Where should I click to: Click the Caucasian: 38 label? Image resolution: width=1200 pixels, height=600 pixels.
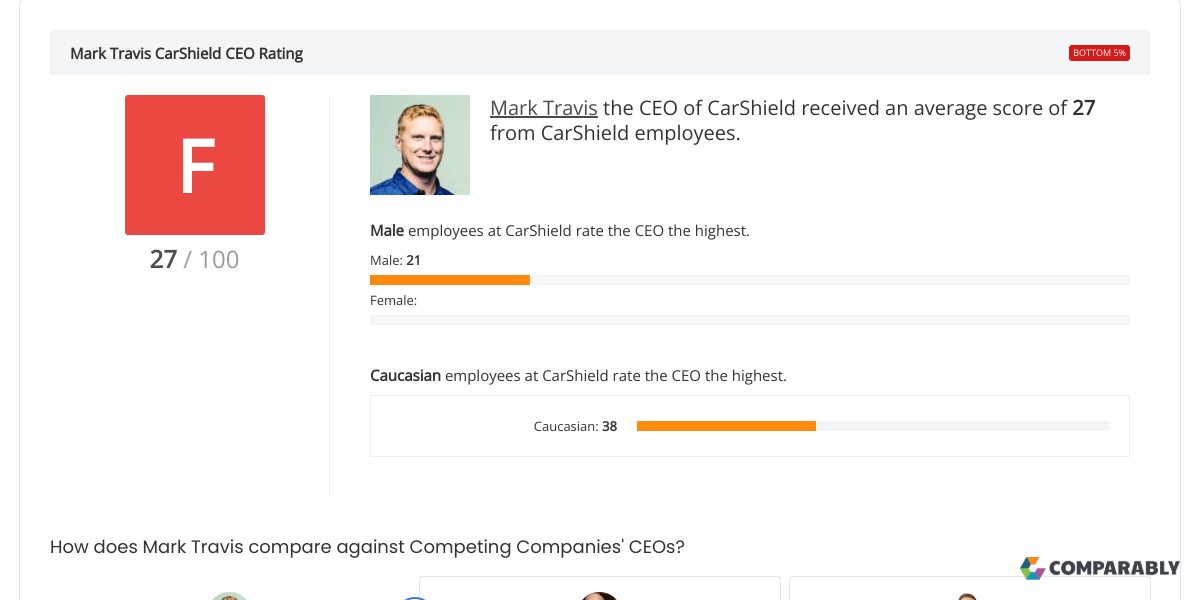[576, 426]
